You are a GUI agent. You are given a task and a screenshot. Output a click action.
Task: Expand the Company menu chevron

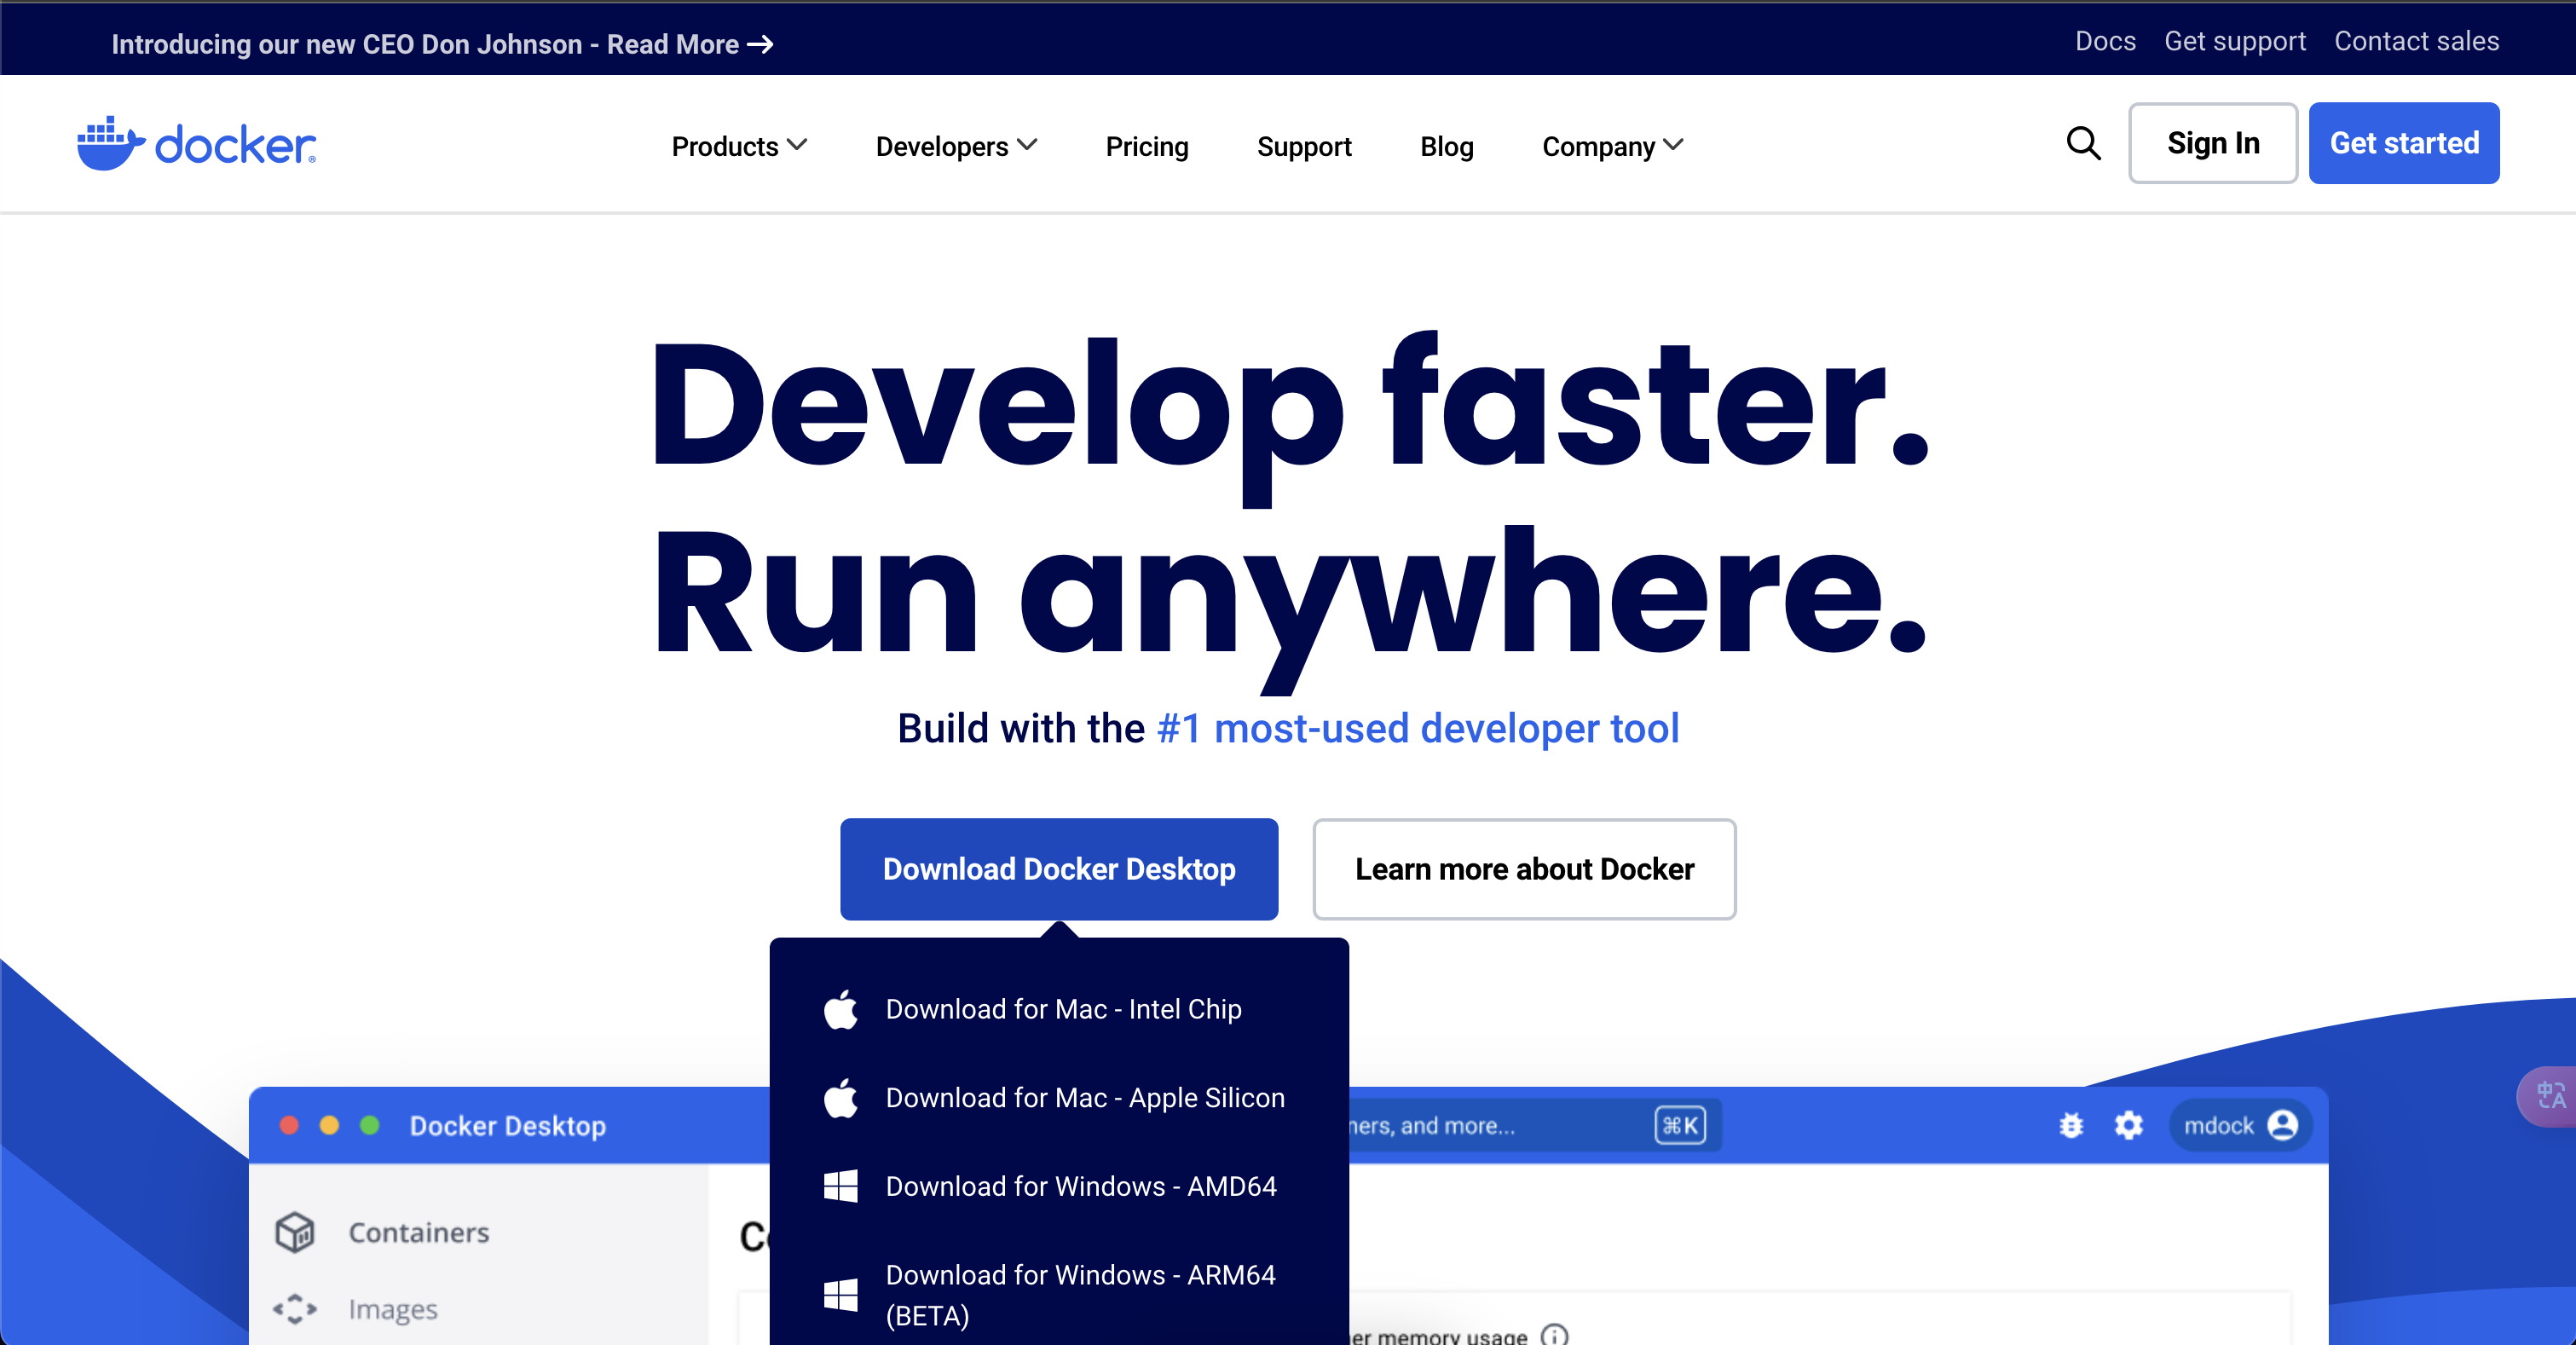(x=1676, y=145)
